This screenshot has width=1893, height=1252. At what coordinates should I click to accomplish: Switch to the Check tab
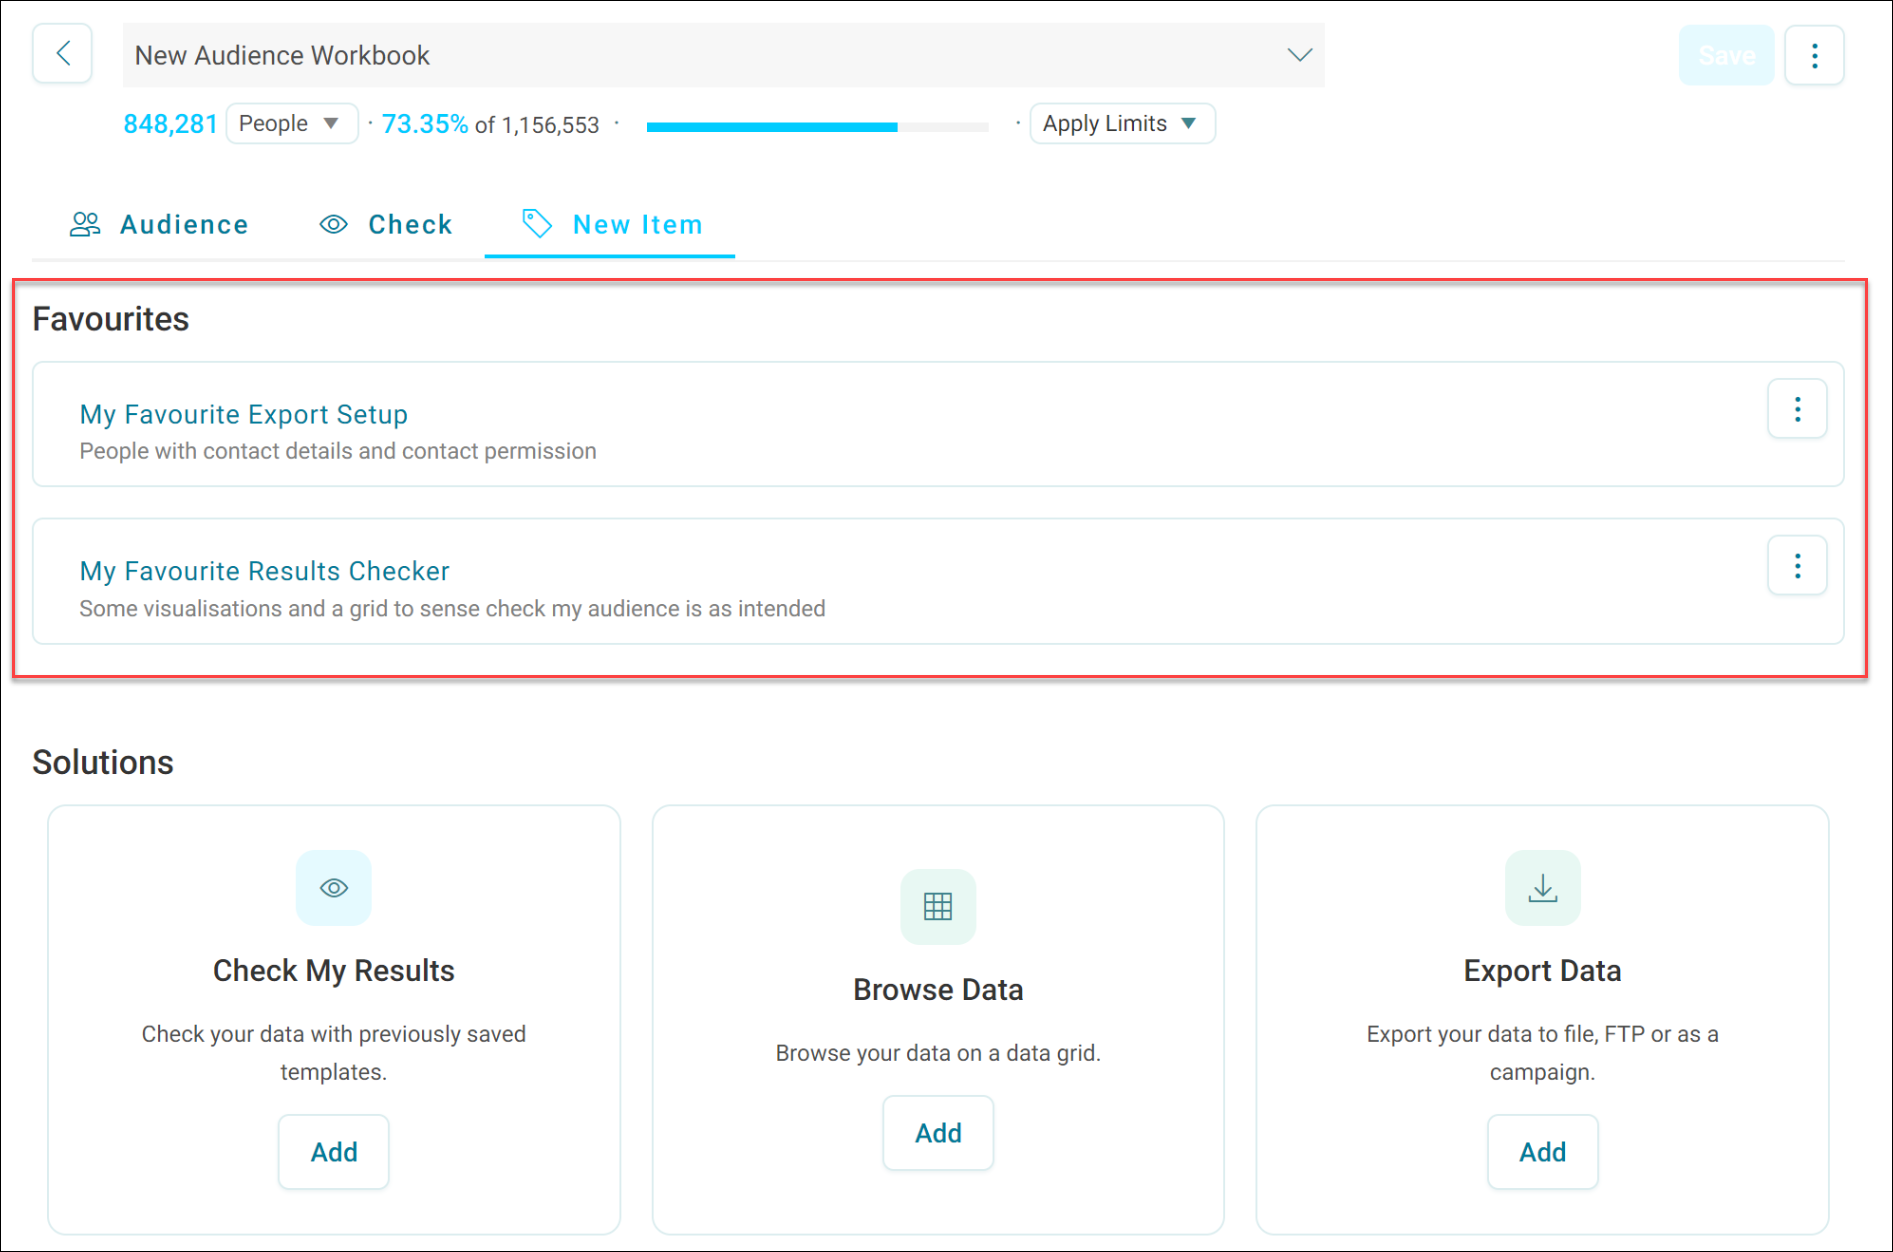coord(386,225)
